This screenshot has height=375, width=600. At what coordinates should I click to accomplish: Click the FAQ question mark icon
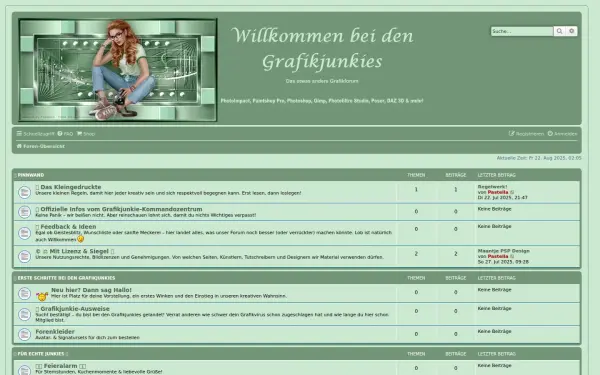click(x=60, y=134)
